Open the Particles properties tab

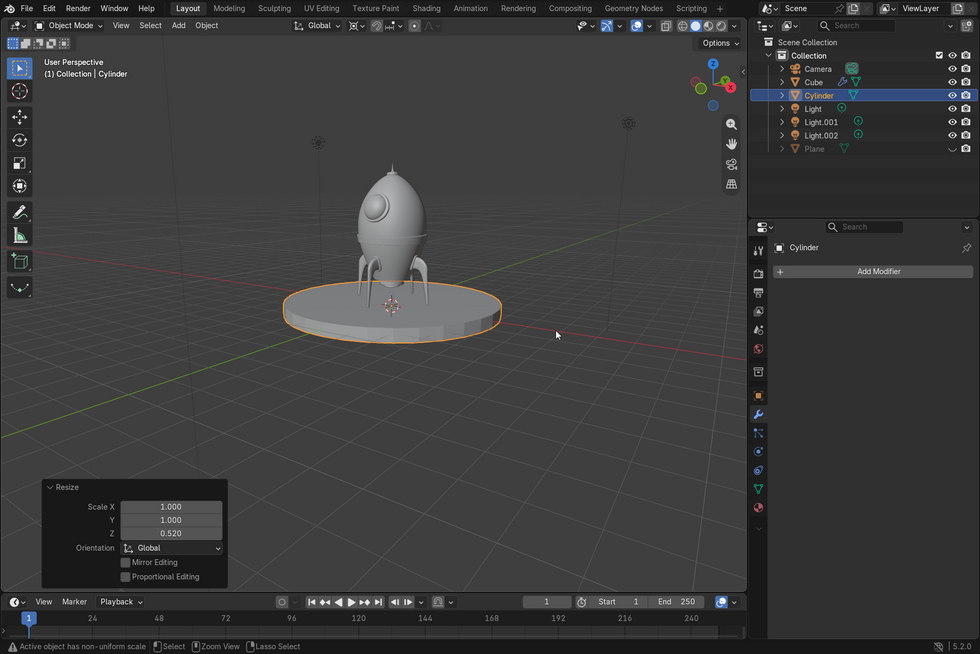(x=758, y=433)
